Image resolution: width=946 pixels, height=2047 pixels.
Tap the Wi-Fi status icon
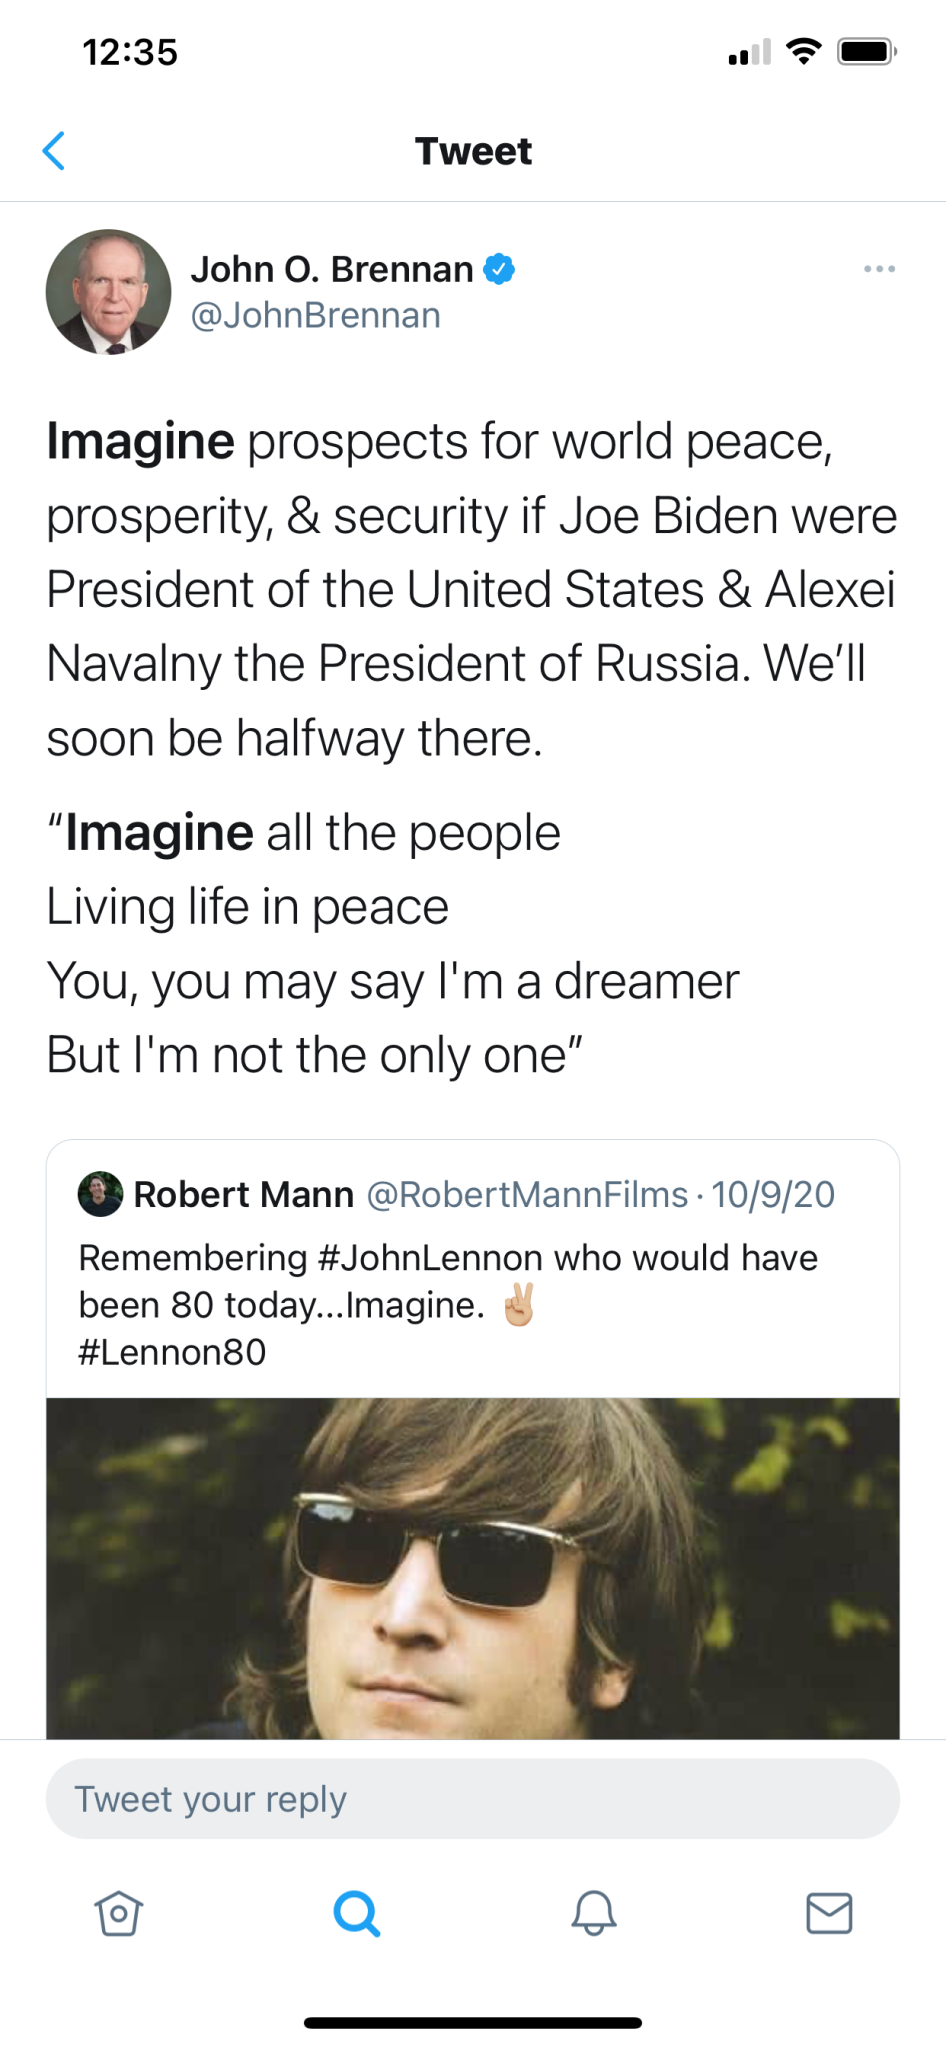click(803, 51)
